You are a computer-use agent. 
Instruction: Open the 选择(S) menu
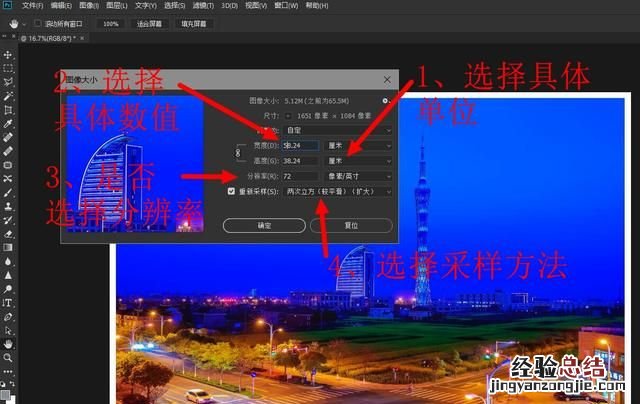tap(175, 6)
